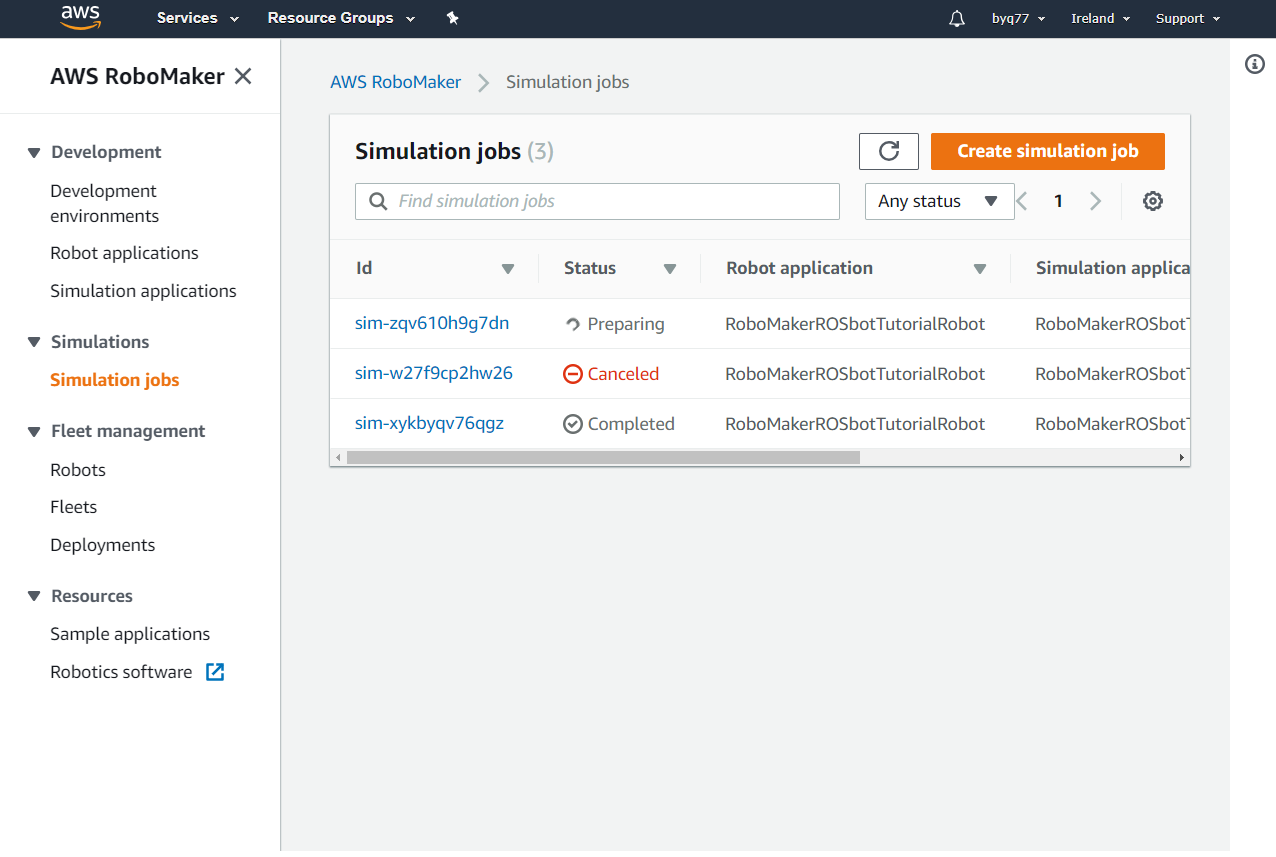Image resolution: width=1276 pixels, height=857 pixels.
Task: Open Robot applications page
Action: click(124, 253)
